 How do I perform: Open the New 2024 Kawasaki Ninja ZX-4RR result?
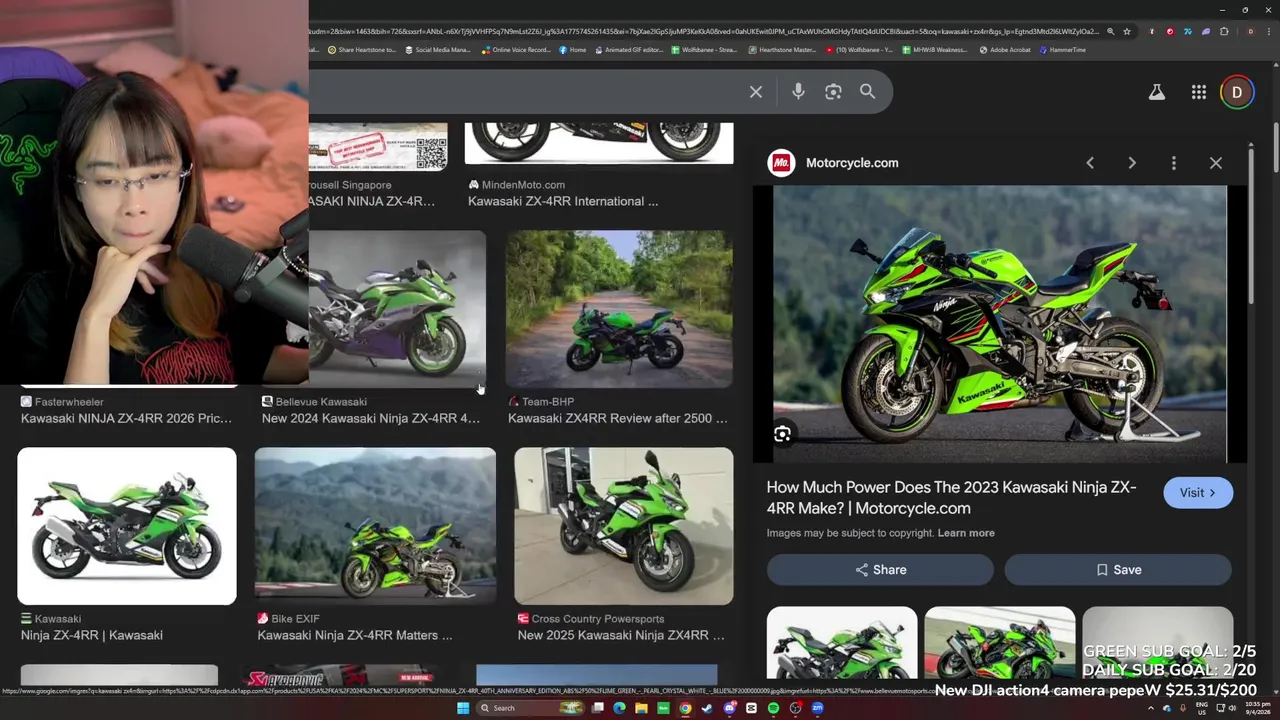(x=371, y=418)
